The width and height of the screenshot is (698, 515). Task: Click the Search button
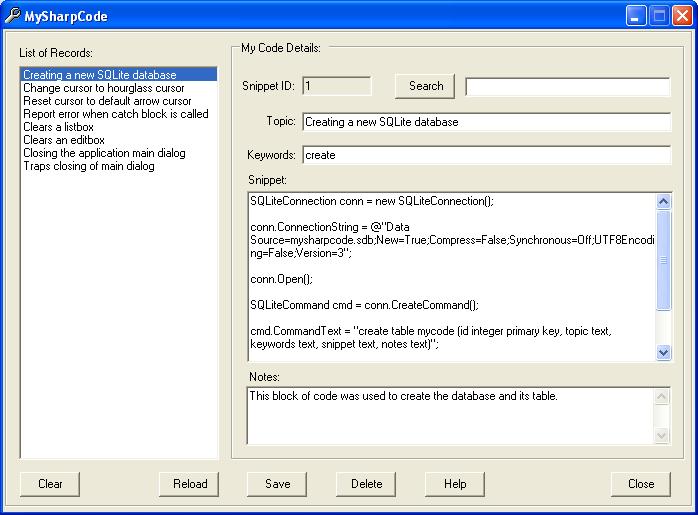point(425,86)
